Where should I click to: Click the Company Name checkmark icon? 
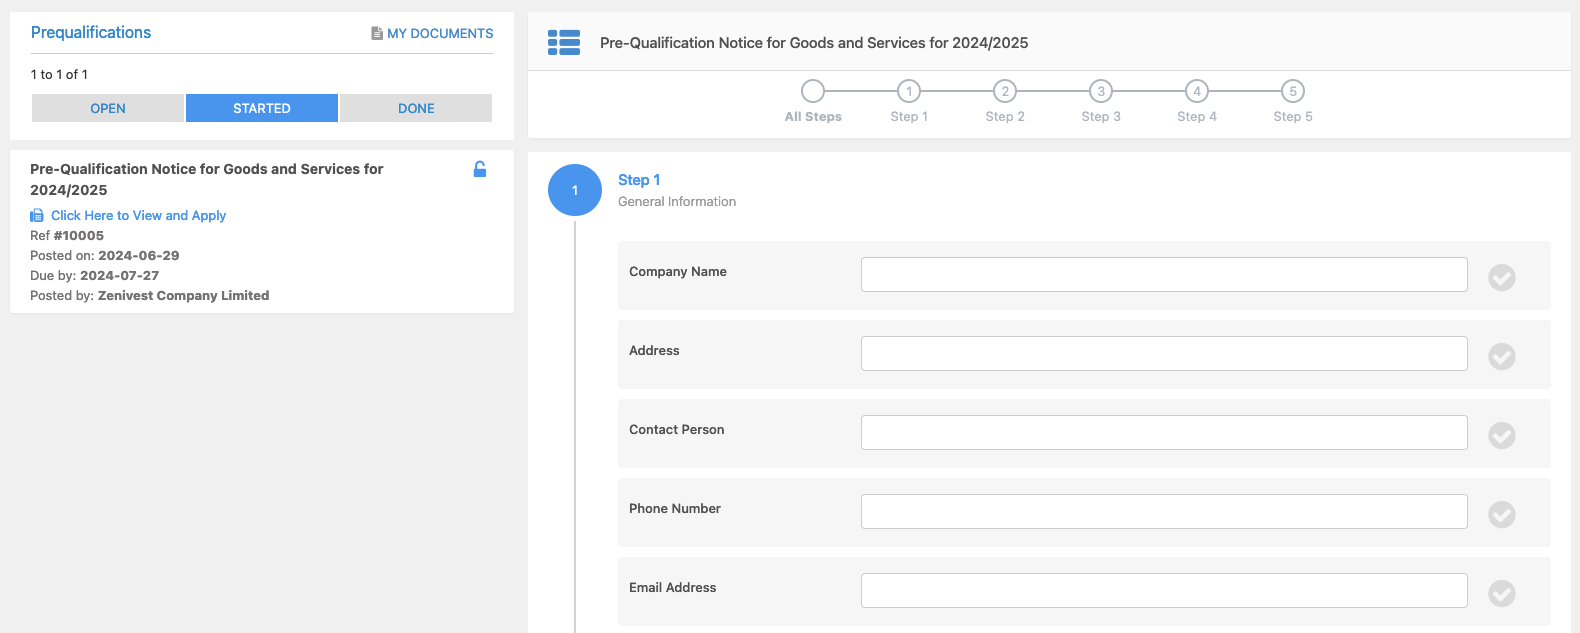click(x=1502, y=277)
